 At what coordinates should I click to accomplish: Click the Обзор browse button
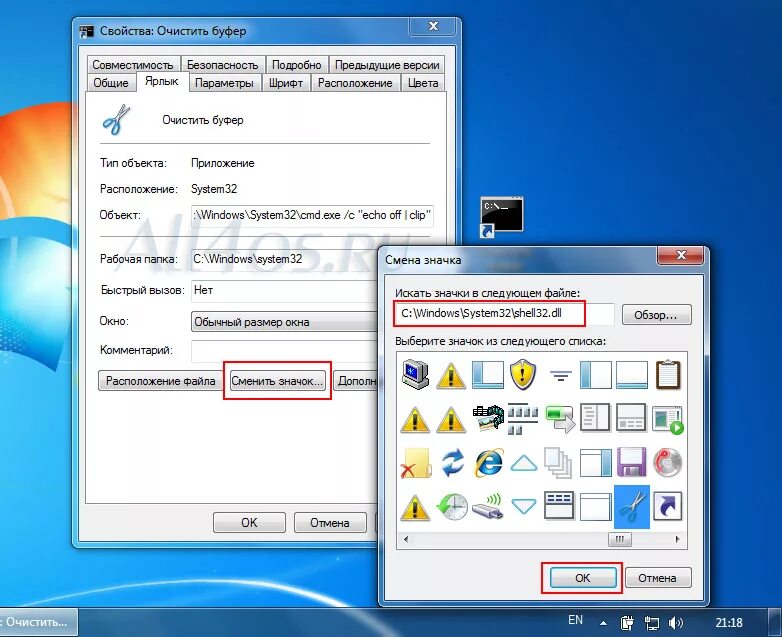[x=656, y=315]
